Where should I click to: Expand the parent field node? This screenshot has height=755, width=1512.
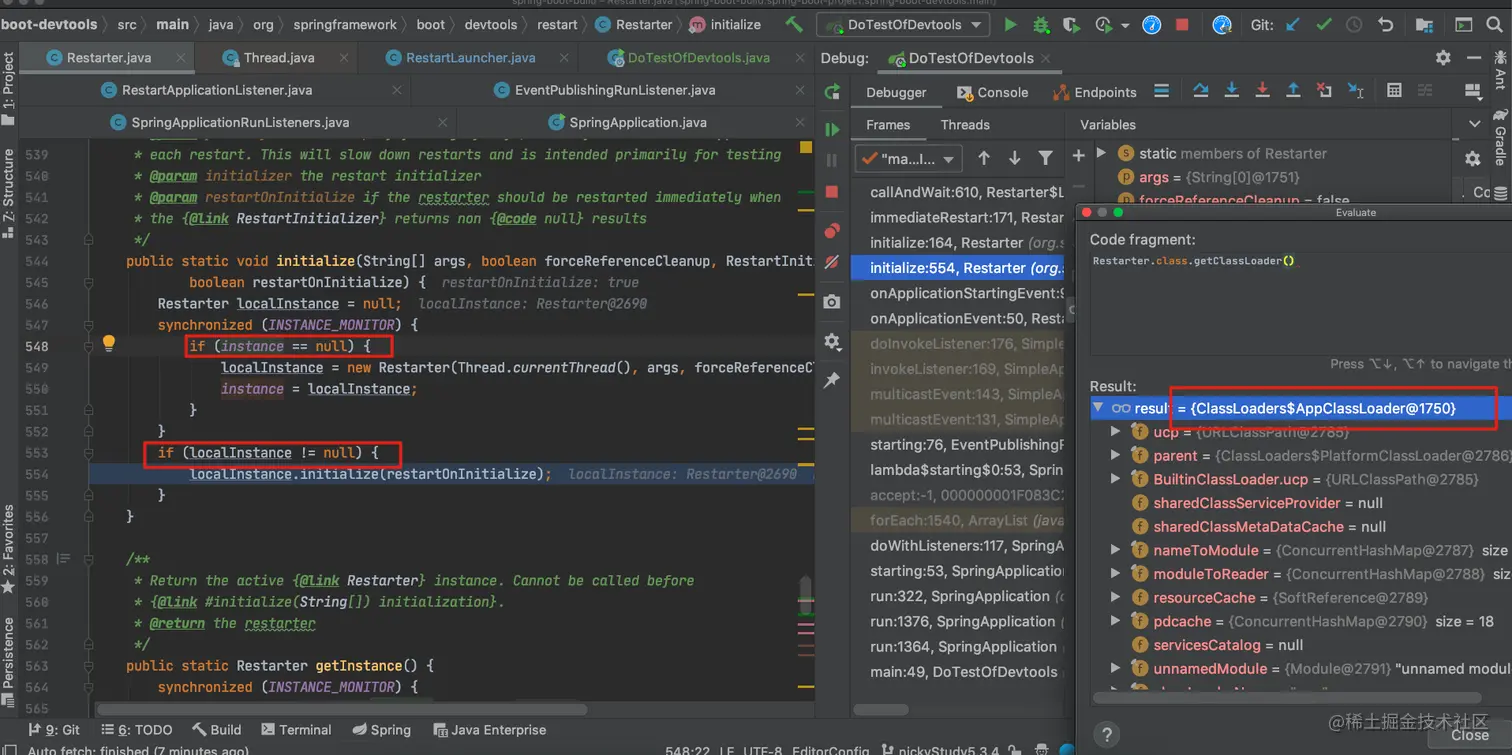pyautogui.click(x=1116, y=455)
